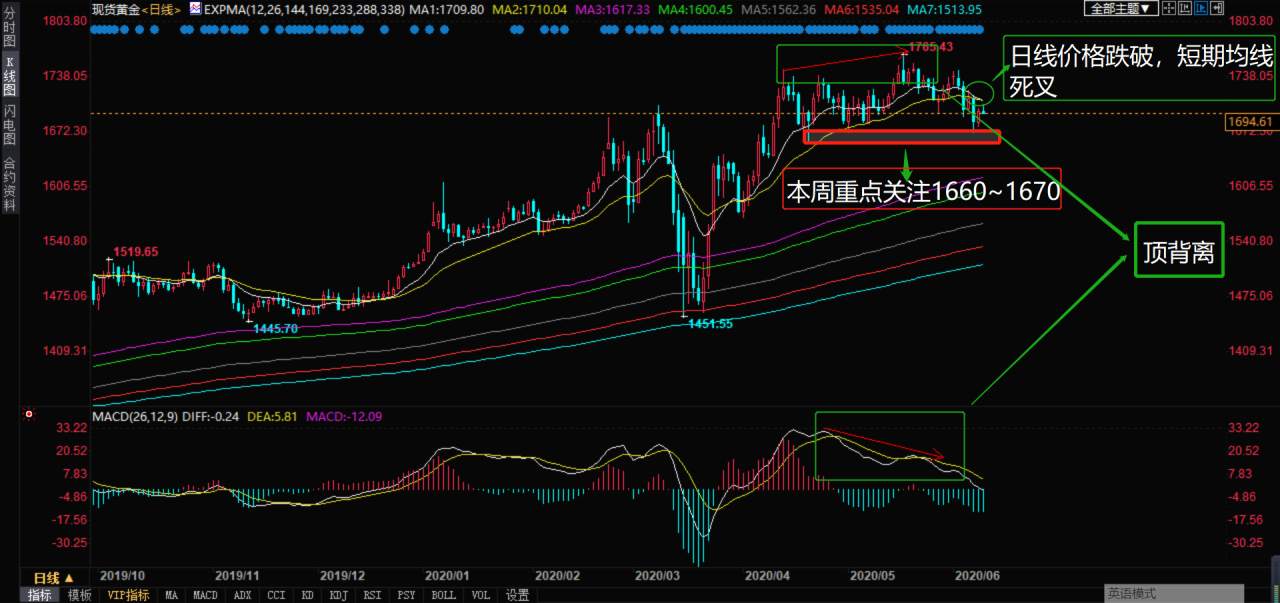Click the 2019/11 date axis label
Screen dimensions: 1280x603
tap(238, 576)
